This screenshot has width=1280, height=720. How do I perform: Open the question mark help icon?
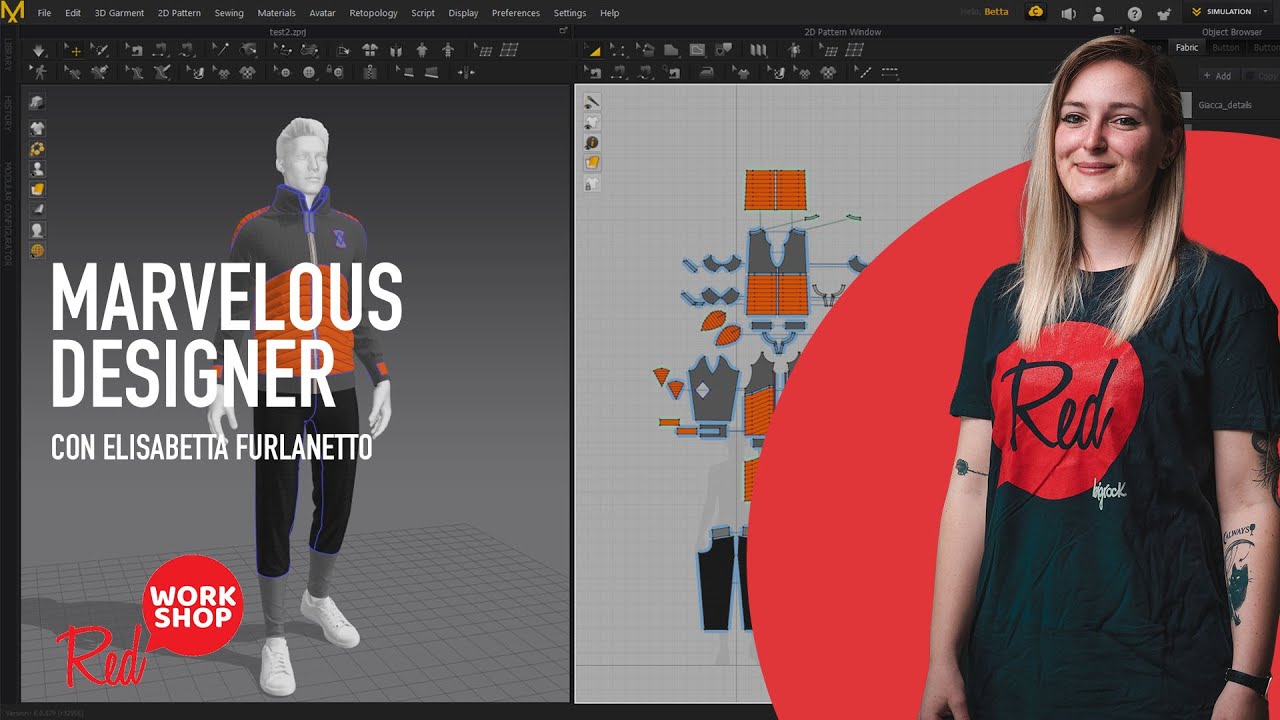point(1134,13)
